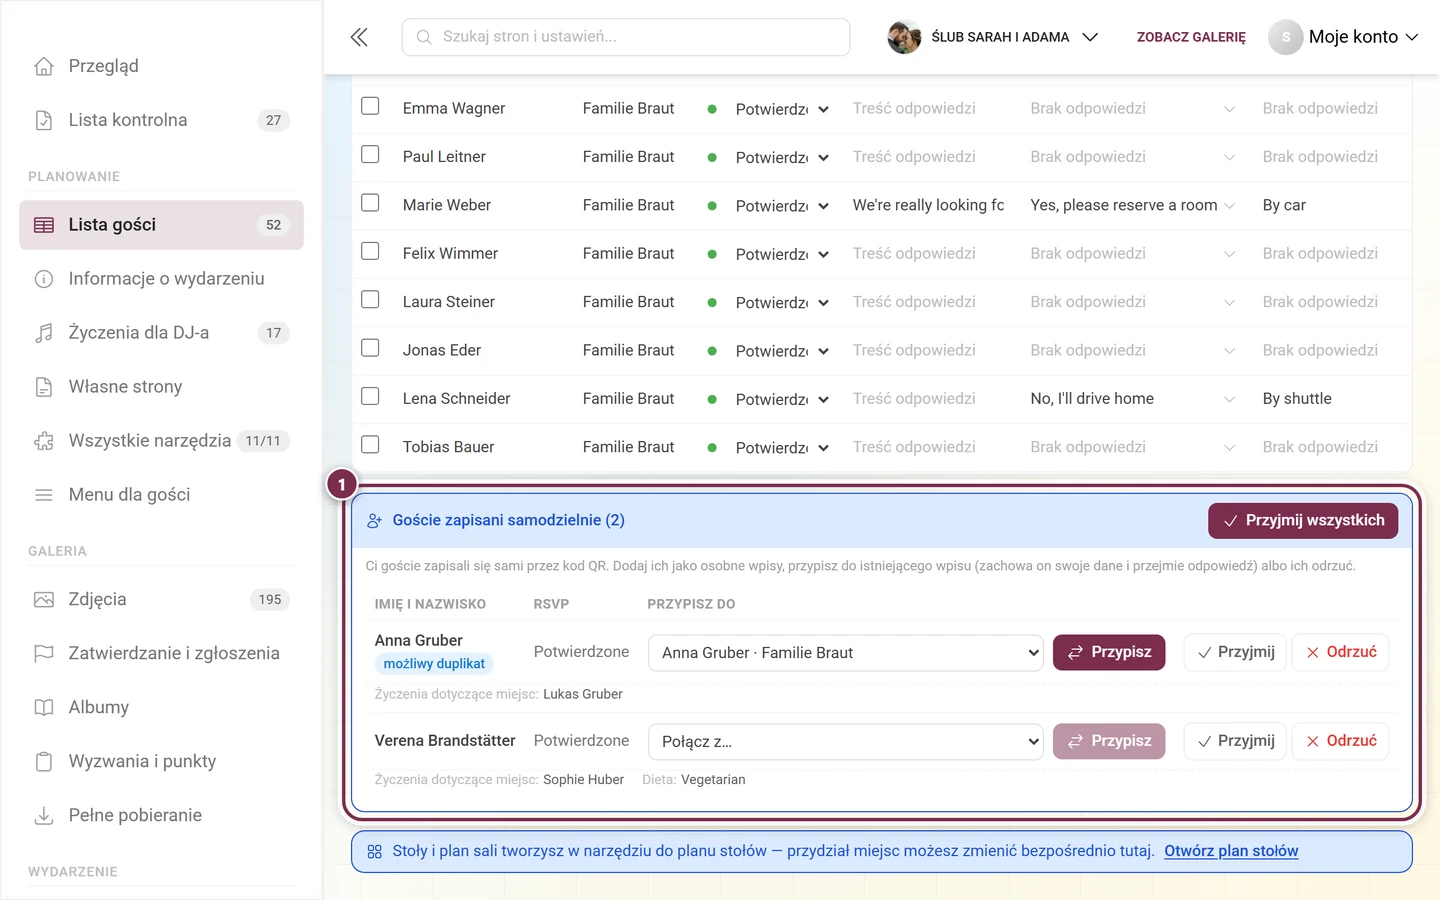
Task: Click the Wyzwania i punkty clipboard icon
Action: pos(44,762)
